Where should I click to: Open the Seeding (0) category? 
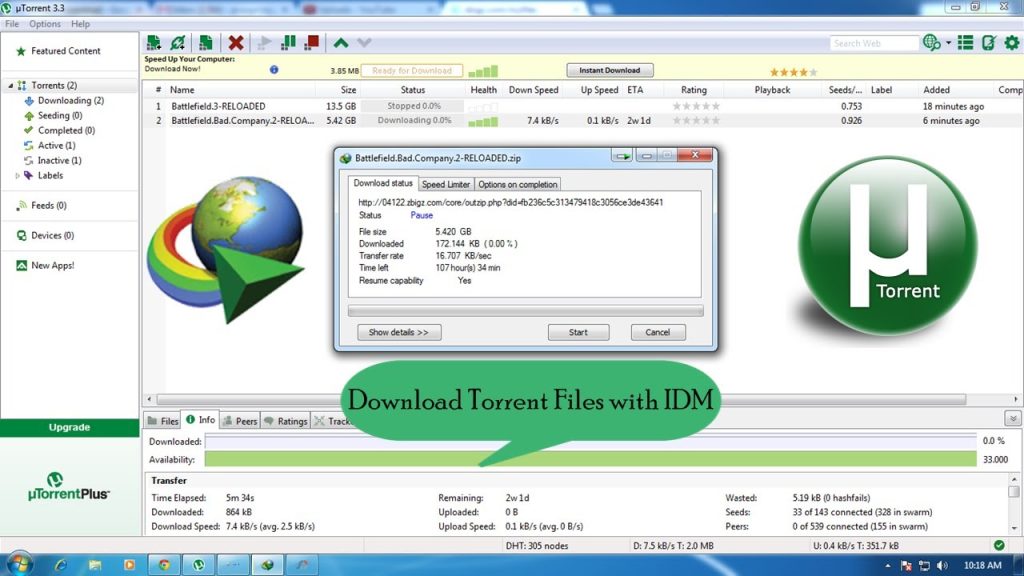(59, 115)
